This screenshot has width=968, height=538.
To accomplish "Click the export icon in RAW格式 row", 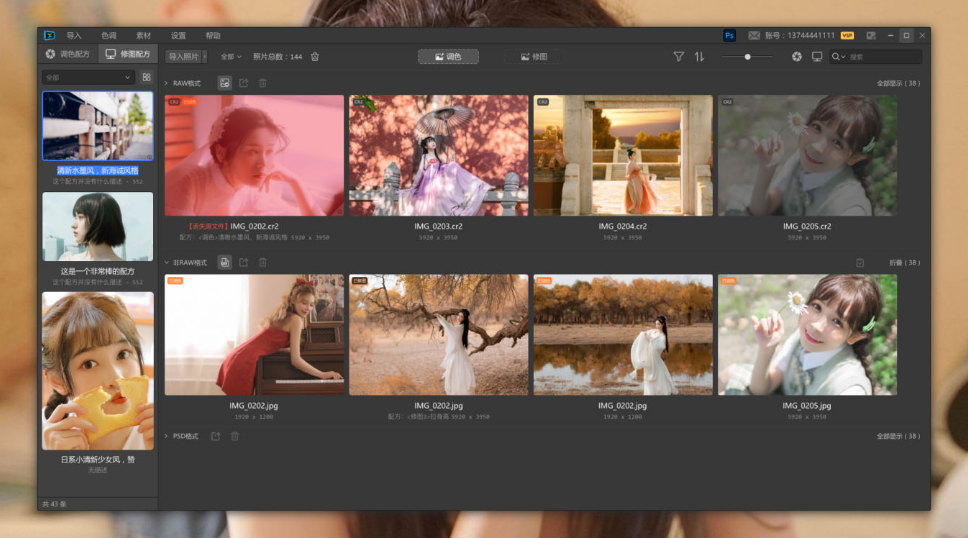I will click(243, 83).
